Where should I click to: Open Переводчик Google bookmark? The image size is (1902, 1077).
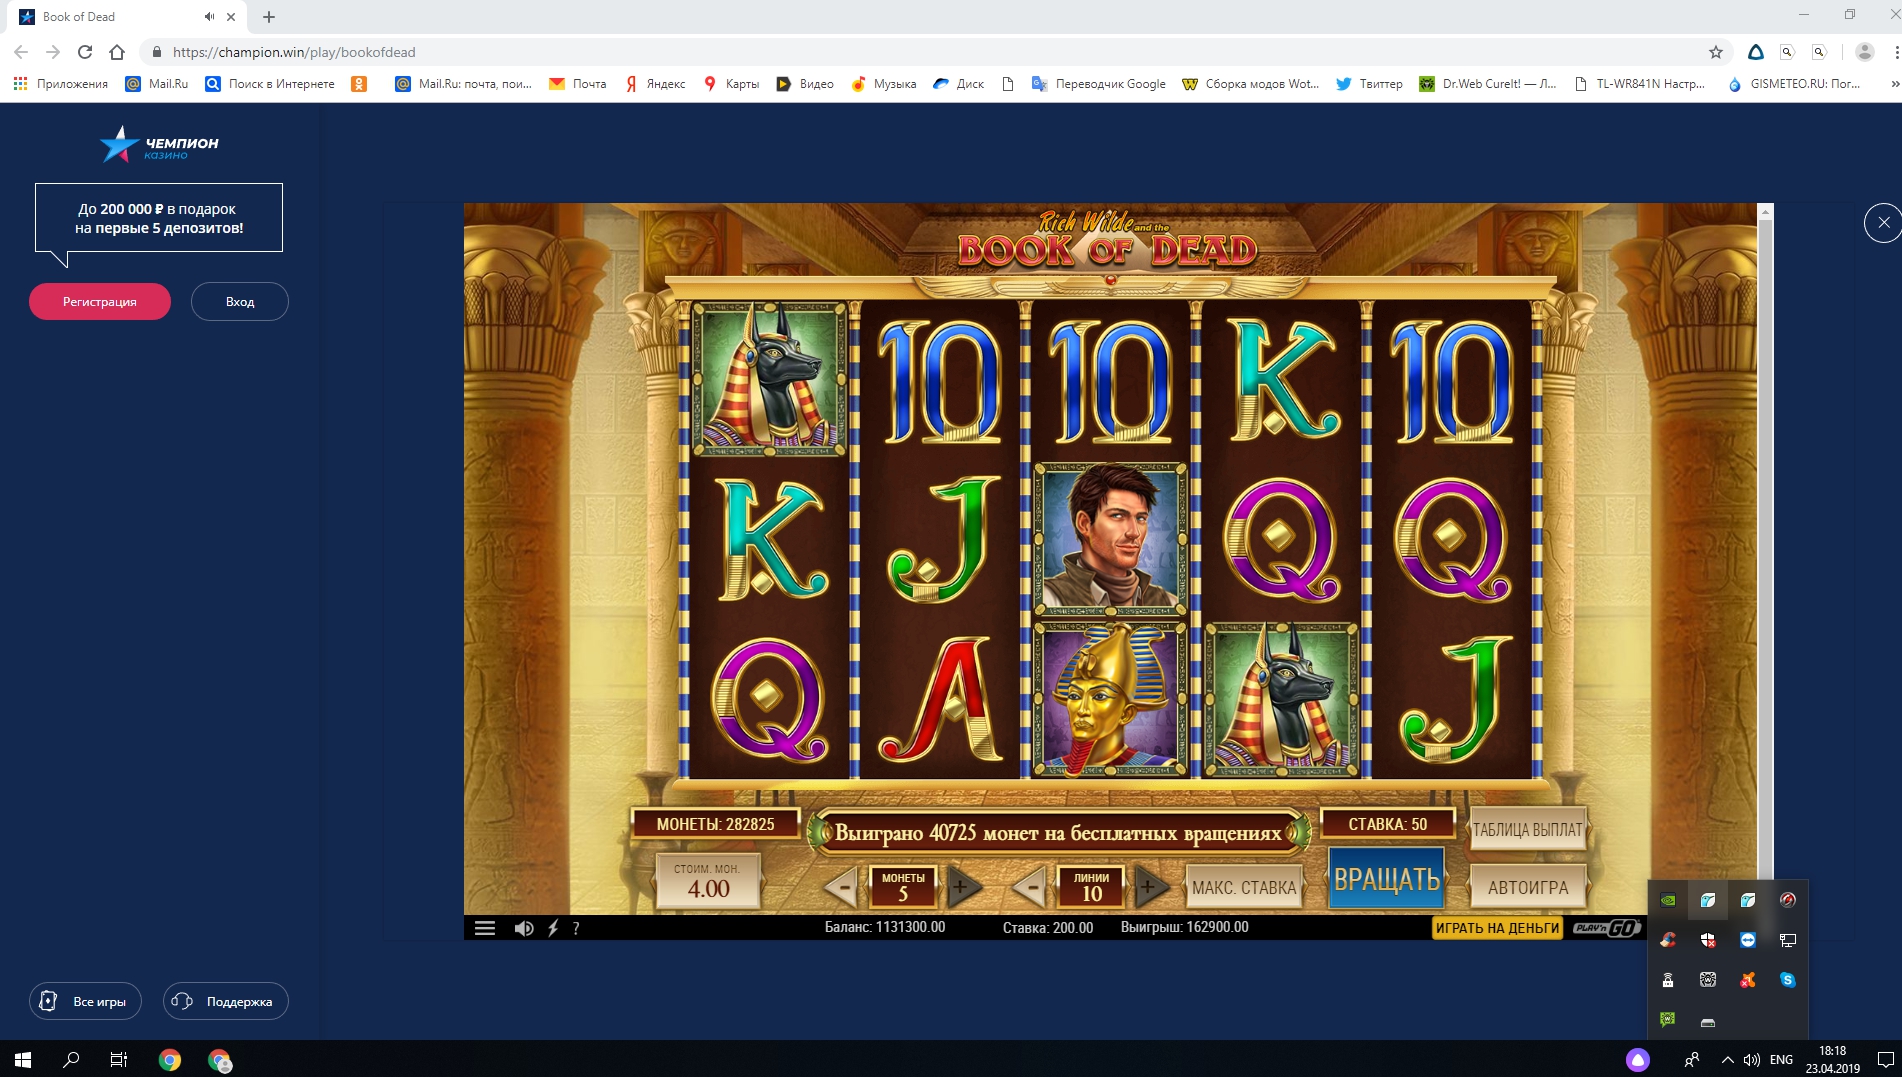1098,84
